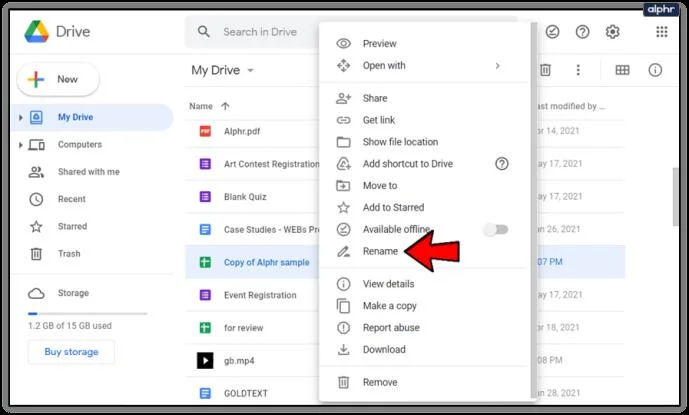
Task: Select the Event Registration file name
Action: click(x=260, y=295)
